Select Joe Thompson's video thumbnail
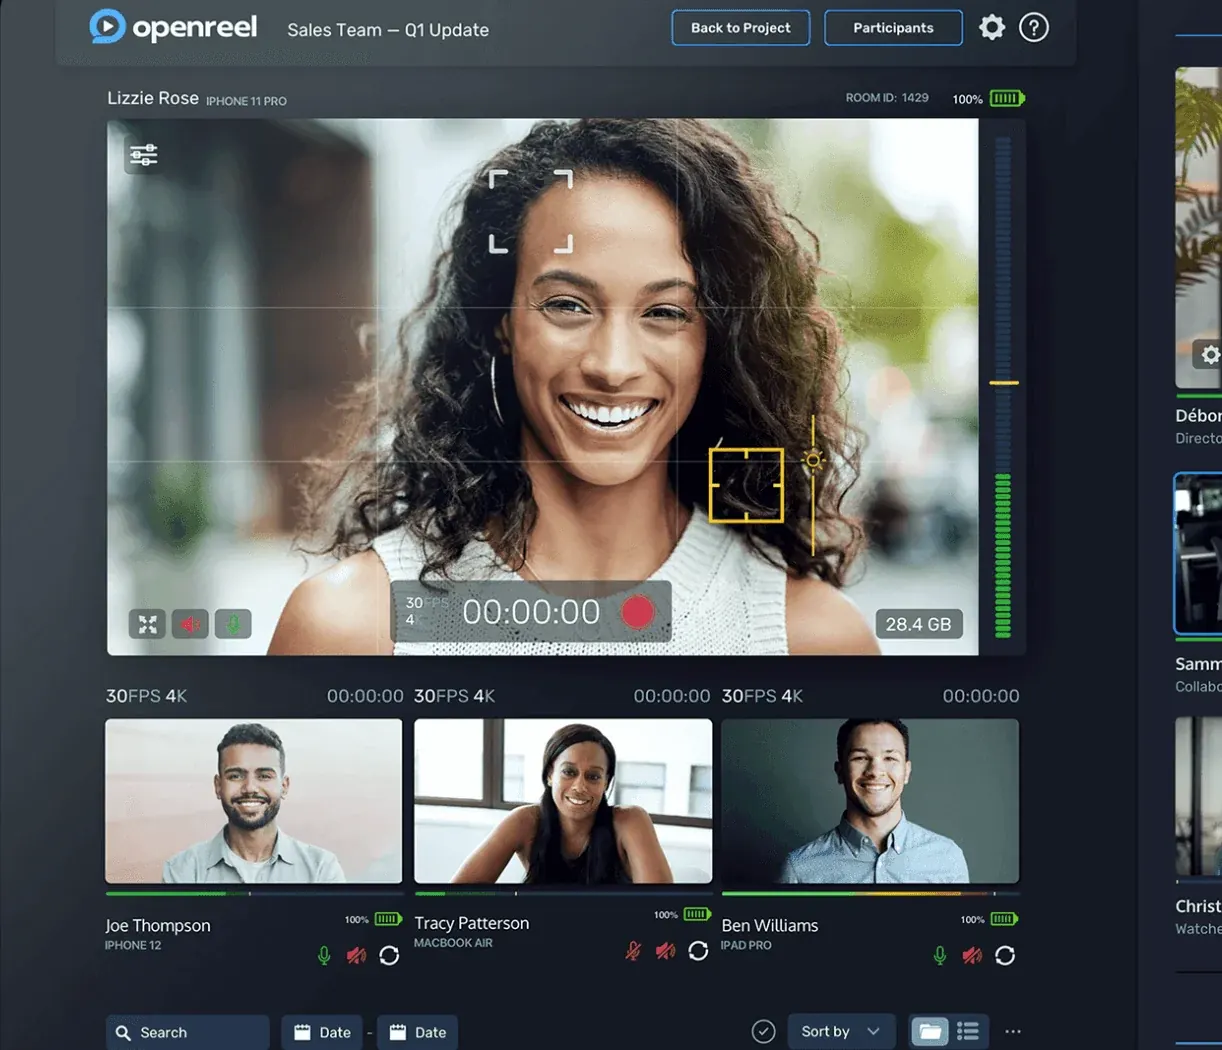Image resolution: width=1222 pixels, height=1050 pixels. pos(254,801)
